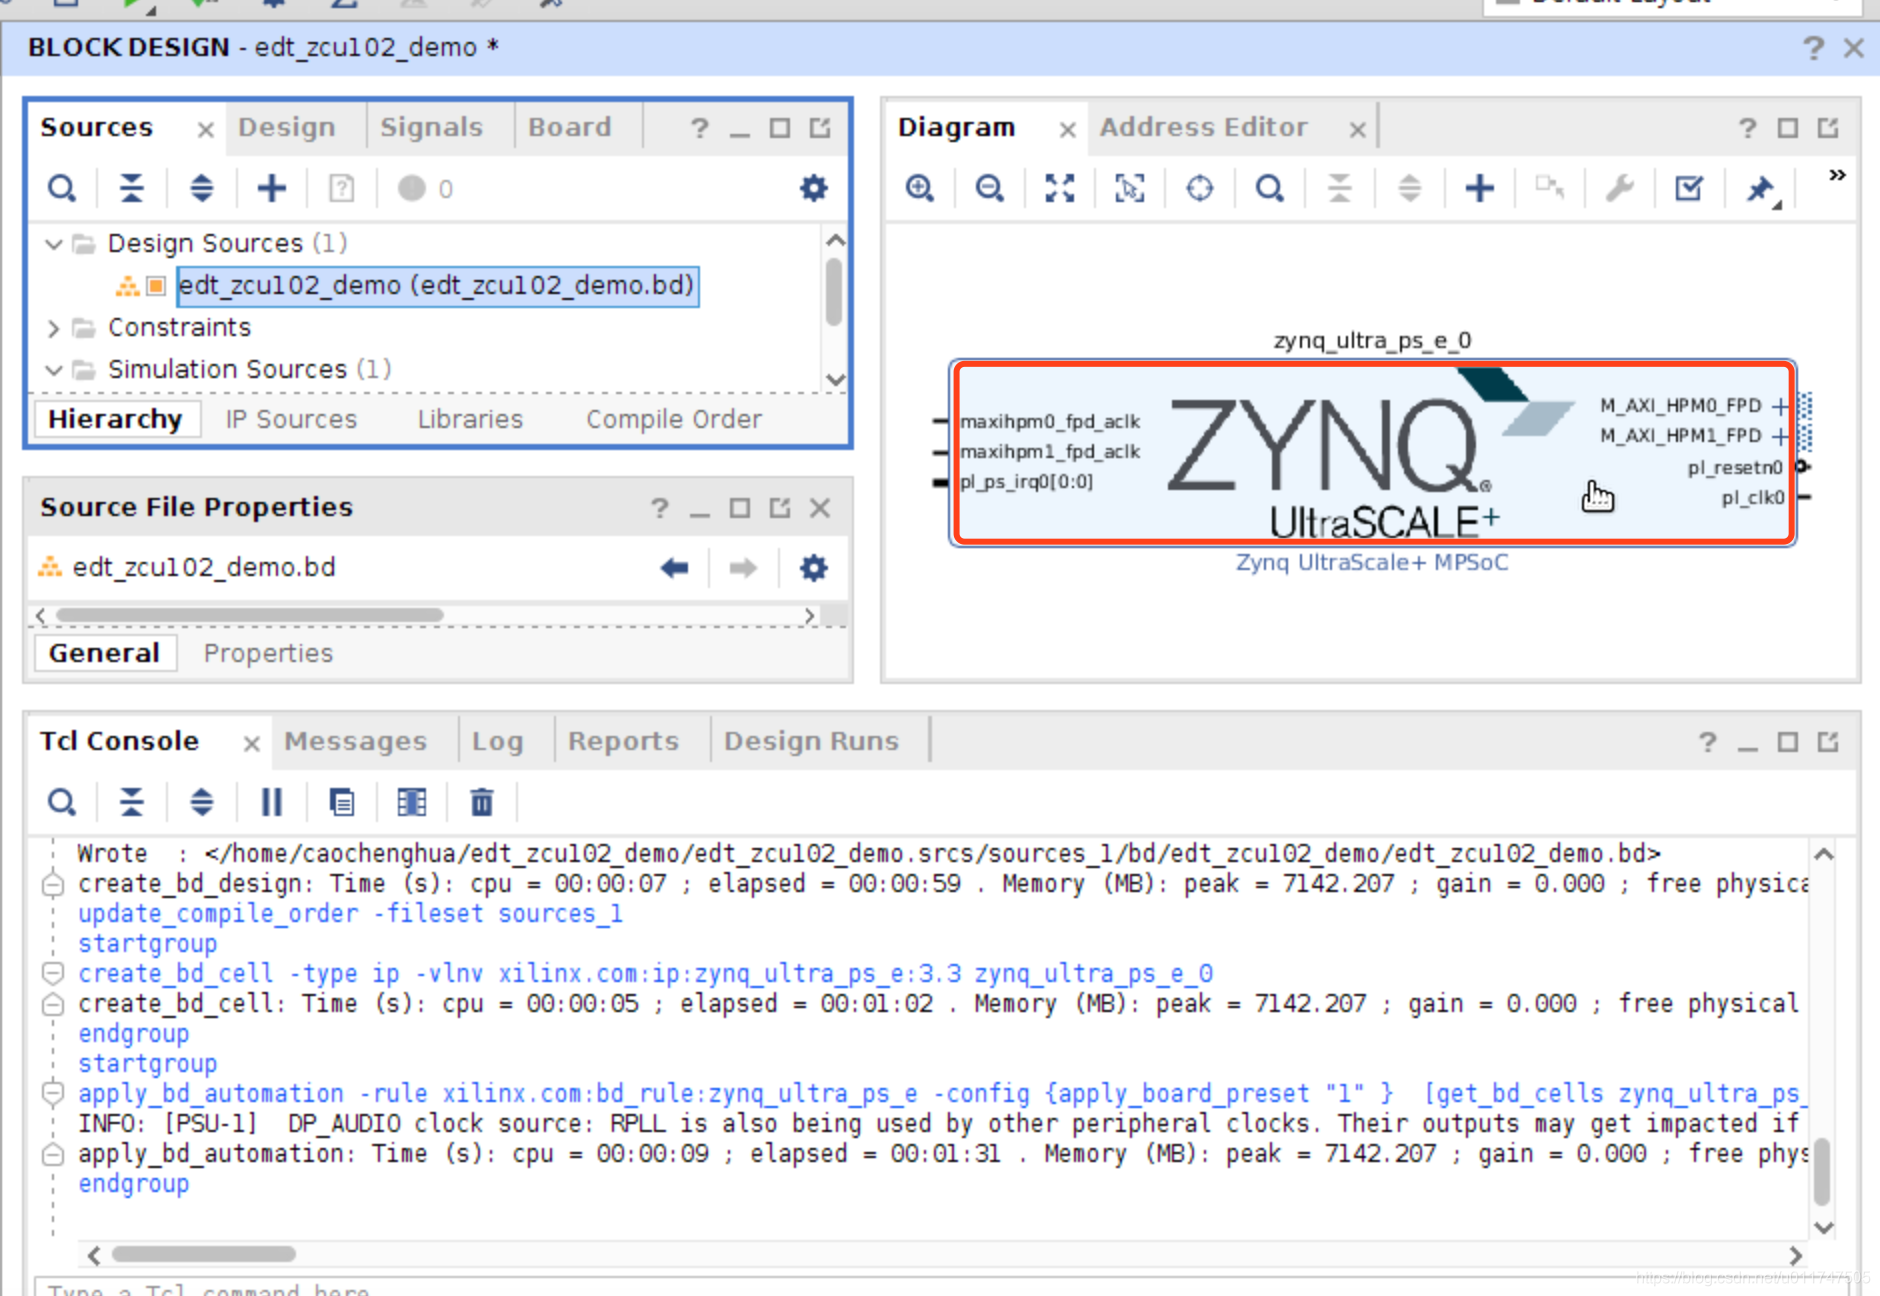
Task: Open the Reports tab
Action: (x=623, y=741)
